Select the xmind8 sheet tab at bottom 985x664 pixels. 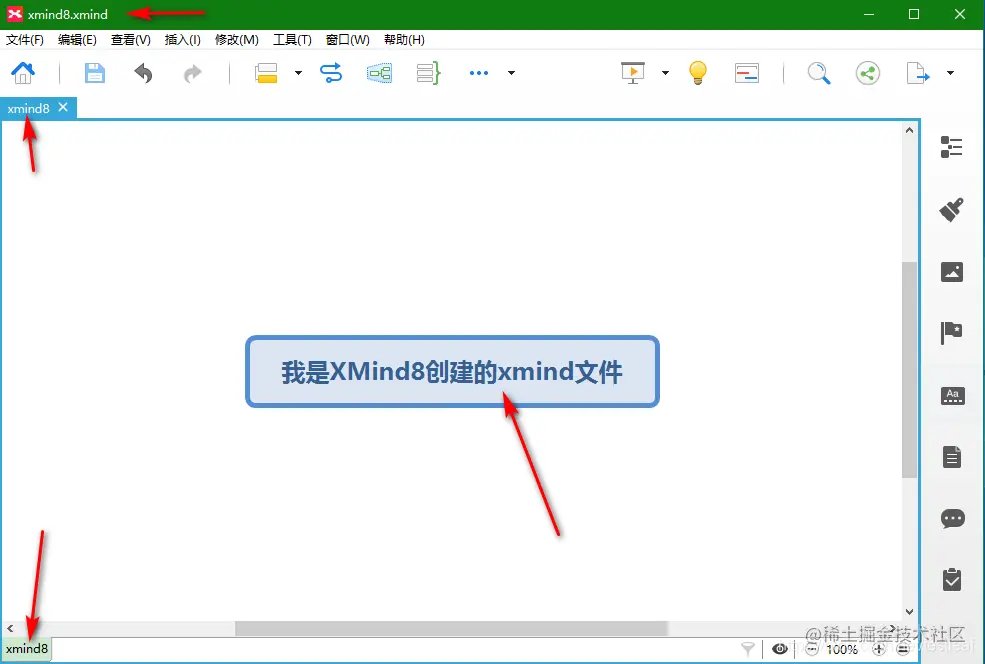pos(27,648)
